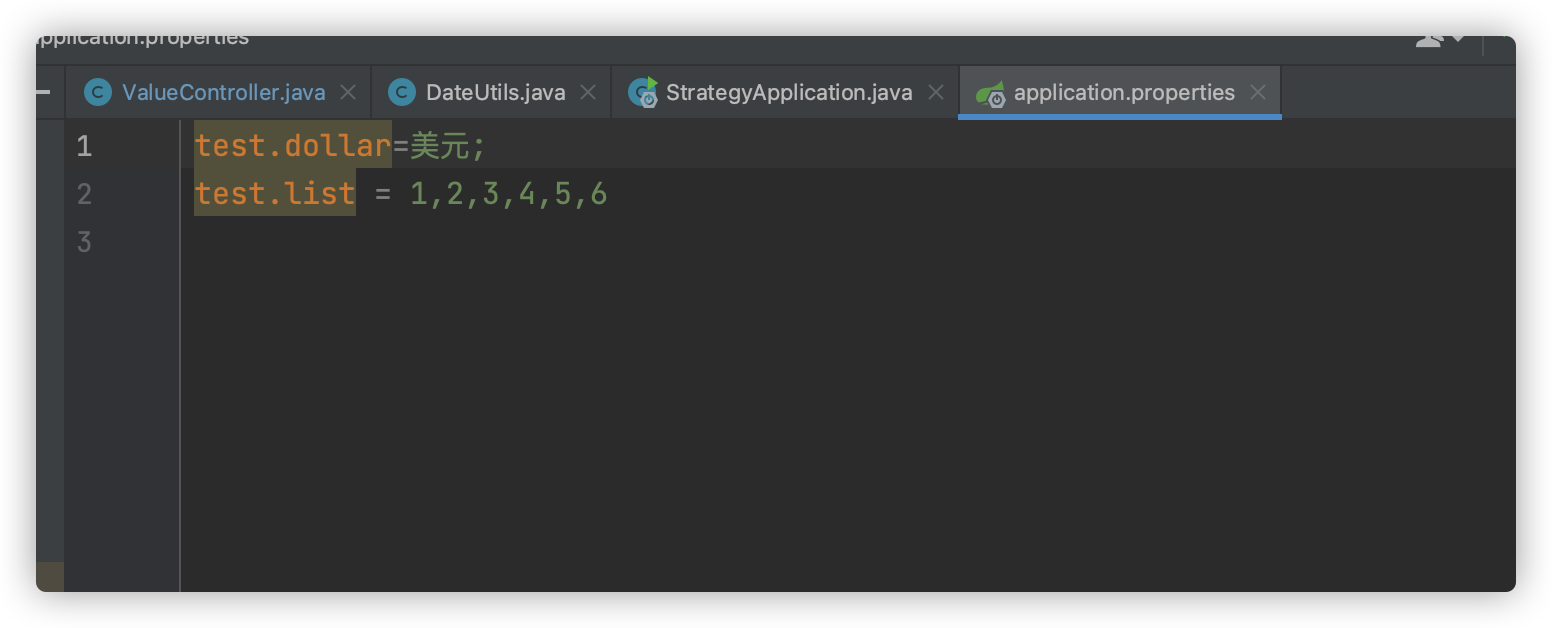Screen dimensions: 1552x628
Task: Click the collapse stripe icon left of tabs
Action: (x=45, y=91)
